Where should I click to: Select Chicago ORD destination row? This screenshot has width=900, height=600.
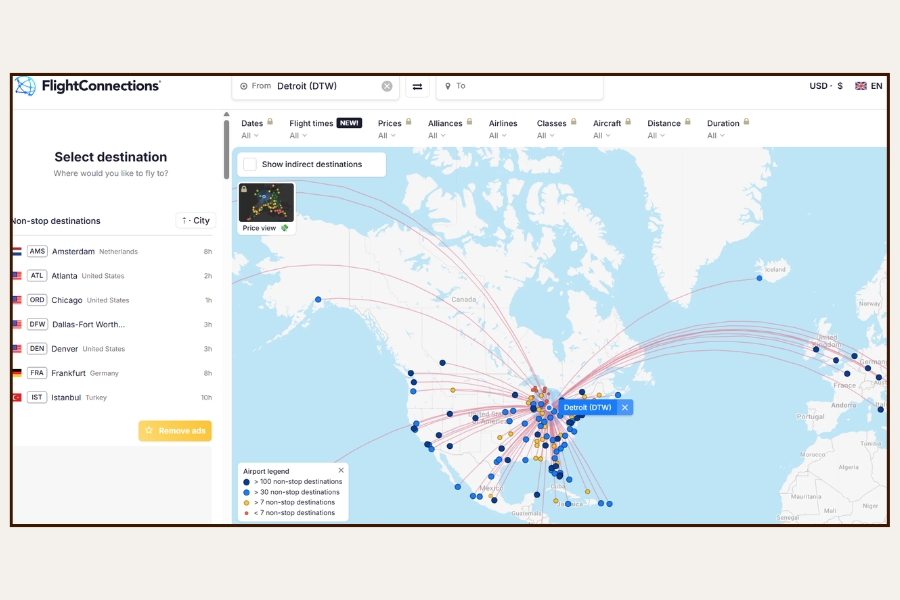112,300
